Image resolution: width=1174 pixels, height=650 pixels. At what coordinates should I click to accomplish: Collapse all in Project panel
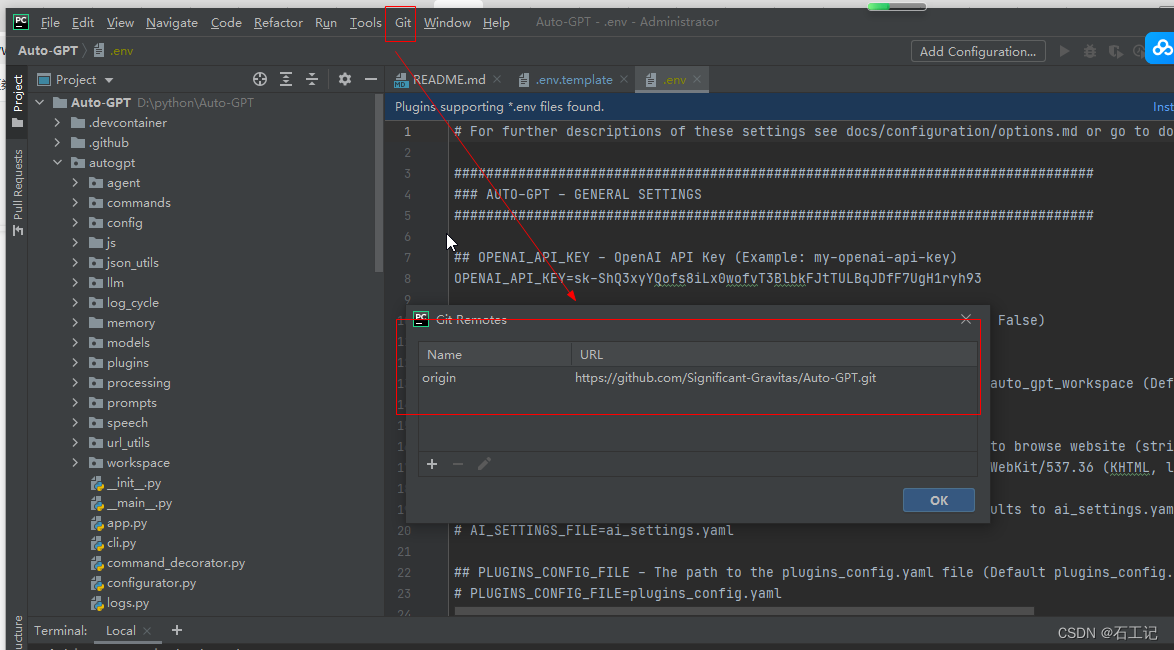312,79
